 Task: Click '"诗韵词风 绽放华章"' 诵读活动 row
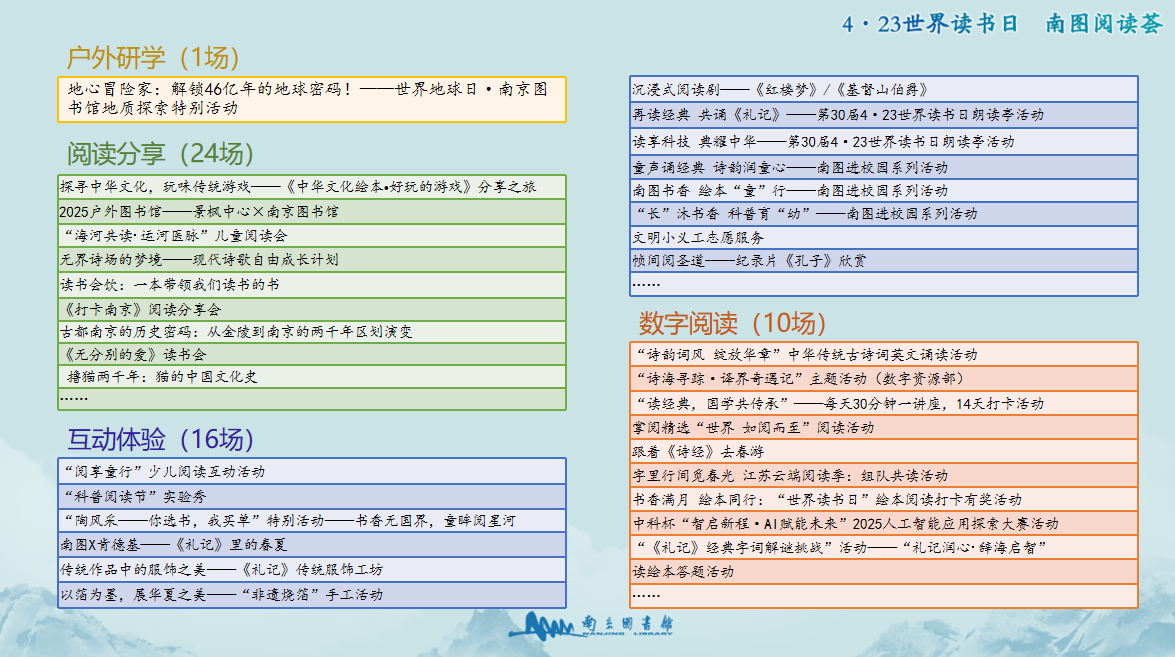pos(884,354)
